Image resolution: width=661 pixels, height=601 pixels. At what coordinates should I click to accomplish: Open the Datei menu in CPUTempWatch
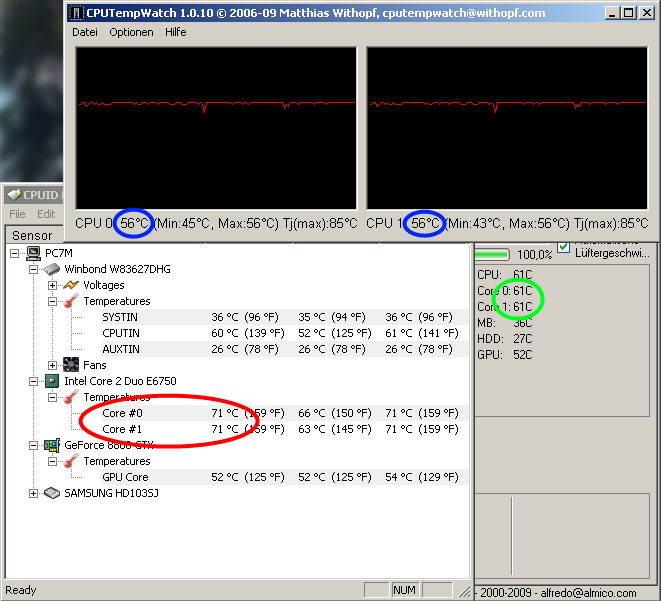click(x=85, y=32)
